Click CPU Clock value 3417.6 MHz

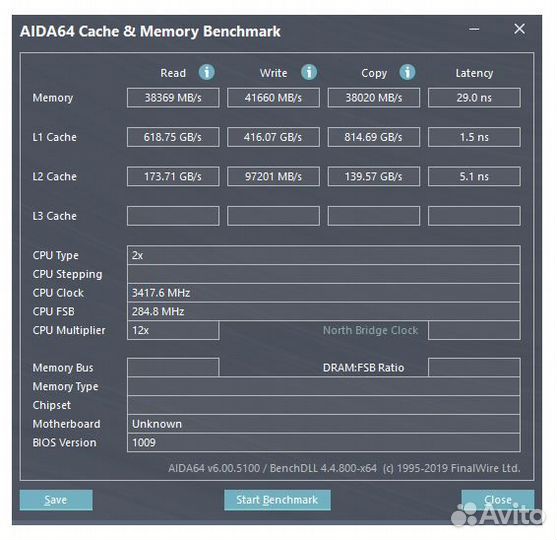(x=324, y=293)
